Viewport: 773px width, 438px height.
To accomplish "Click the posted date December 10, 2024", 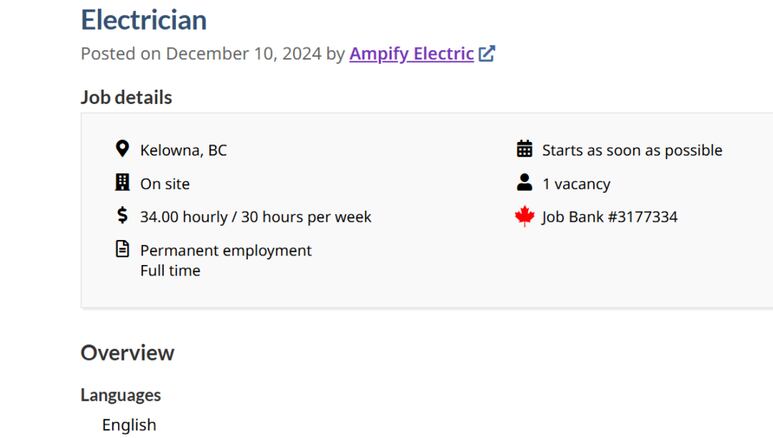I will pyautogui.click(x=244, y=54).
